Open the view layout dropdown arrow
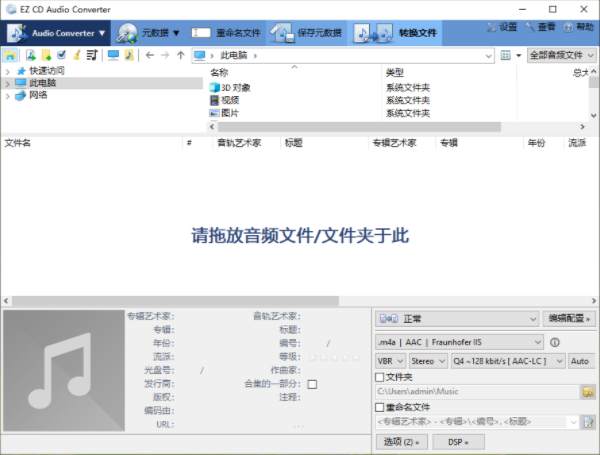The image size is (600, 455). pyautogui.click(x=518, y=55)
